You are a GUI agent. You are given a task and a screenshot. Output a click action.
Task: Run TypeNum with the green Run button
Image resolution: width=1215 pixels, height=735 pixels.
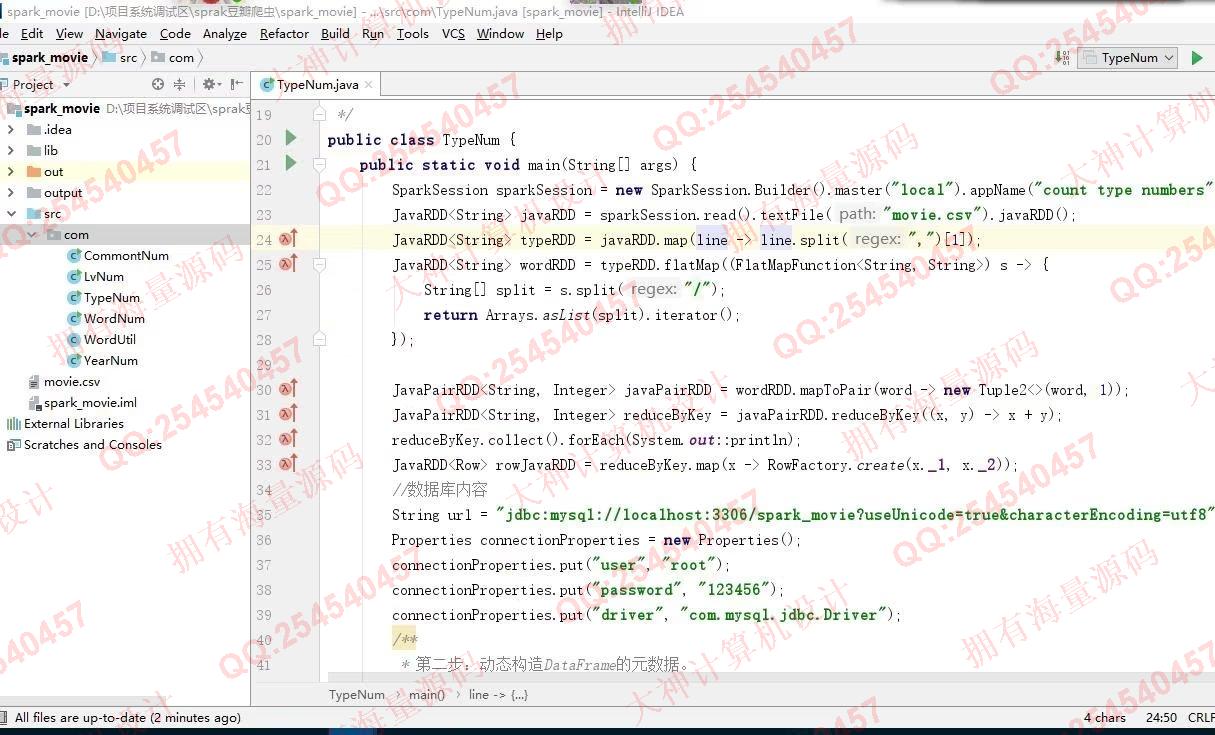point(1197,58)
